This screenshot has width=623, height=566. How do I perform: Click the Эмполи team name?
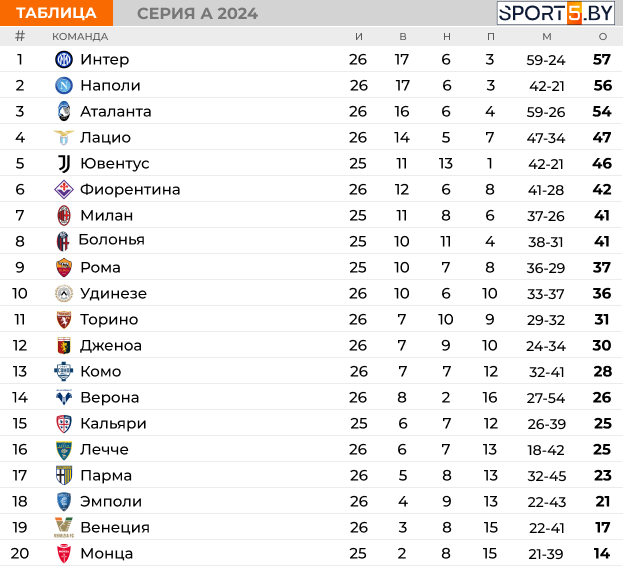tap(111, 501)
